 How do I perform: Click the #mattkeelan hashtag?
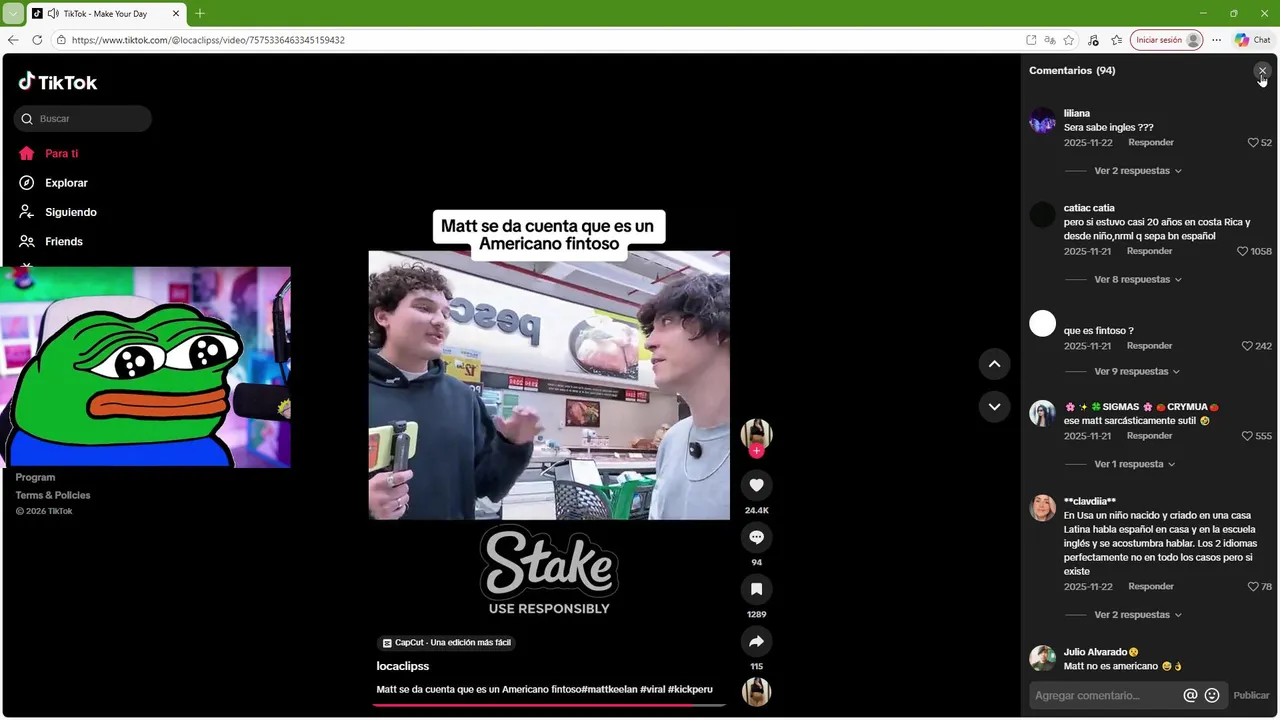608,690
